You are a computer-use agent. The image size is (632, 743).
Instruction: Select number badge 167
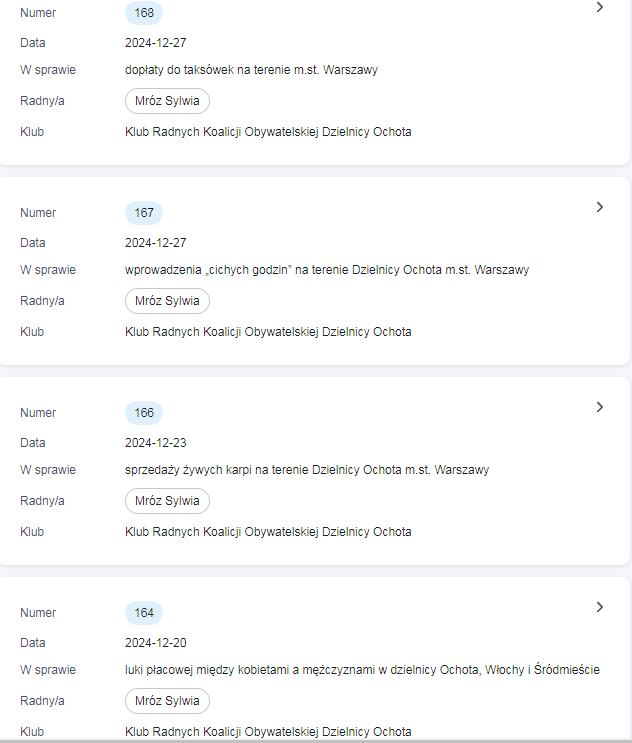pos(144,213)
